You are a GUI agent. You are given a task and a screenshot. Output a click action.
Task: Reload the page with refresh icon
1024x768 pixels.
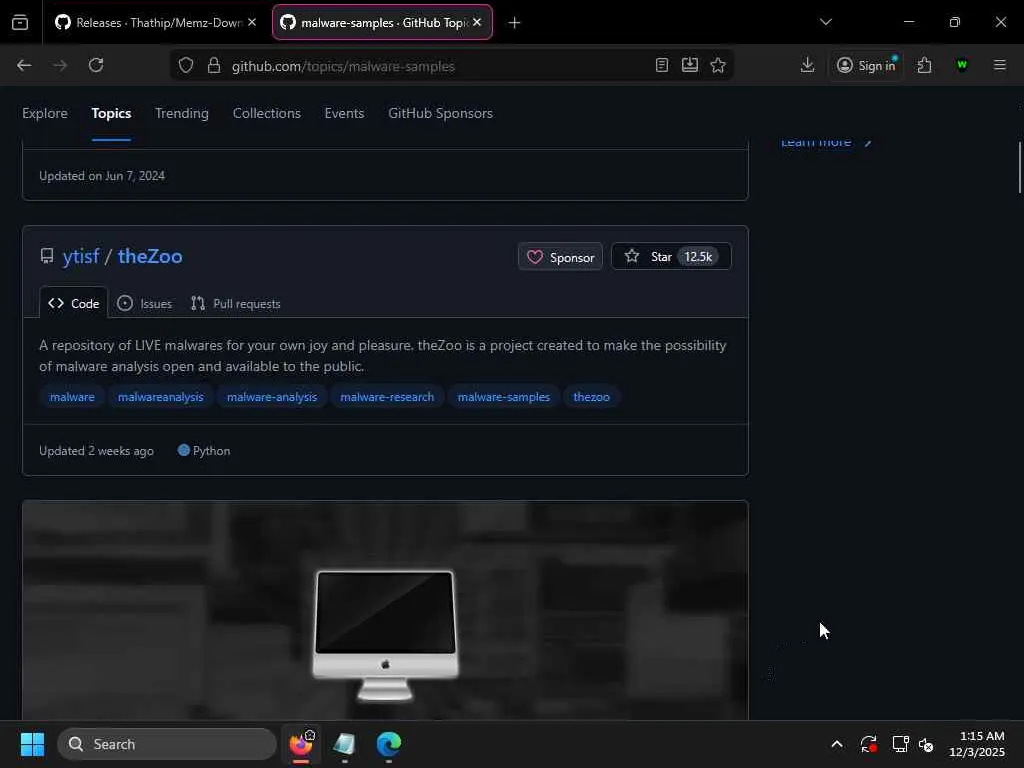[x=96, y=65]
